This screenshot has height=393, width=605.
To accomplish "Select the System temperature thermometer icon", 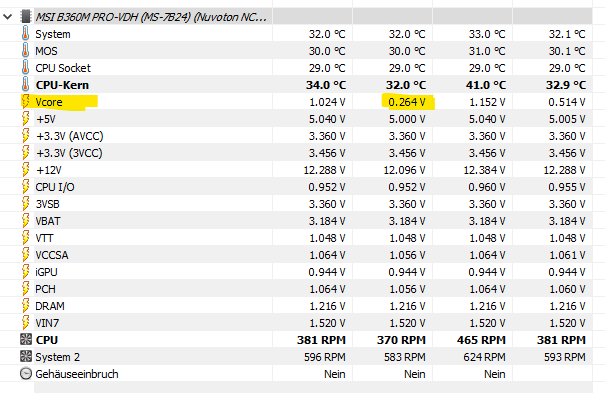I will [25, 34].
